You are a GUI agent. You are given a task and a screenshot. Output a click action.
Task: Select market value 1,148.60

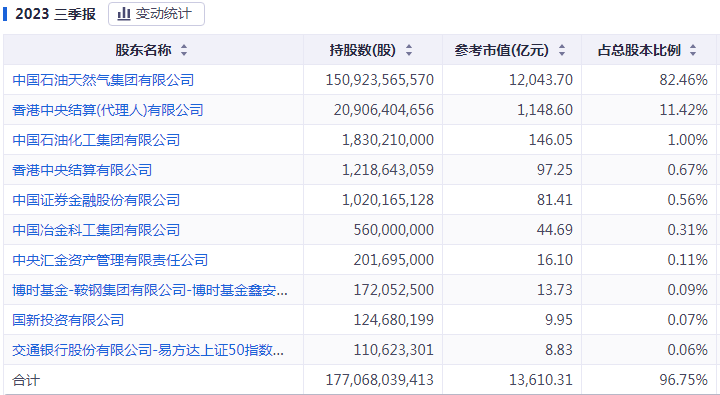point(545,110)
